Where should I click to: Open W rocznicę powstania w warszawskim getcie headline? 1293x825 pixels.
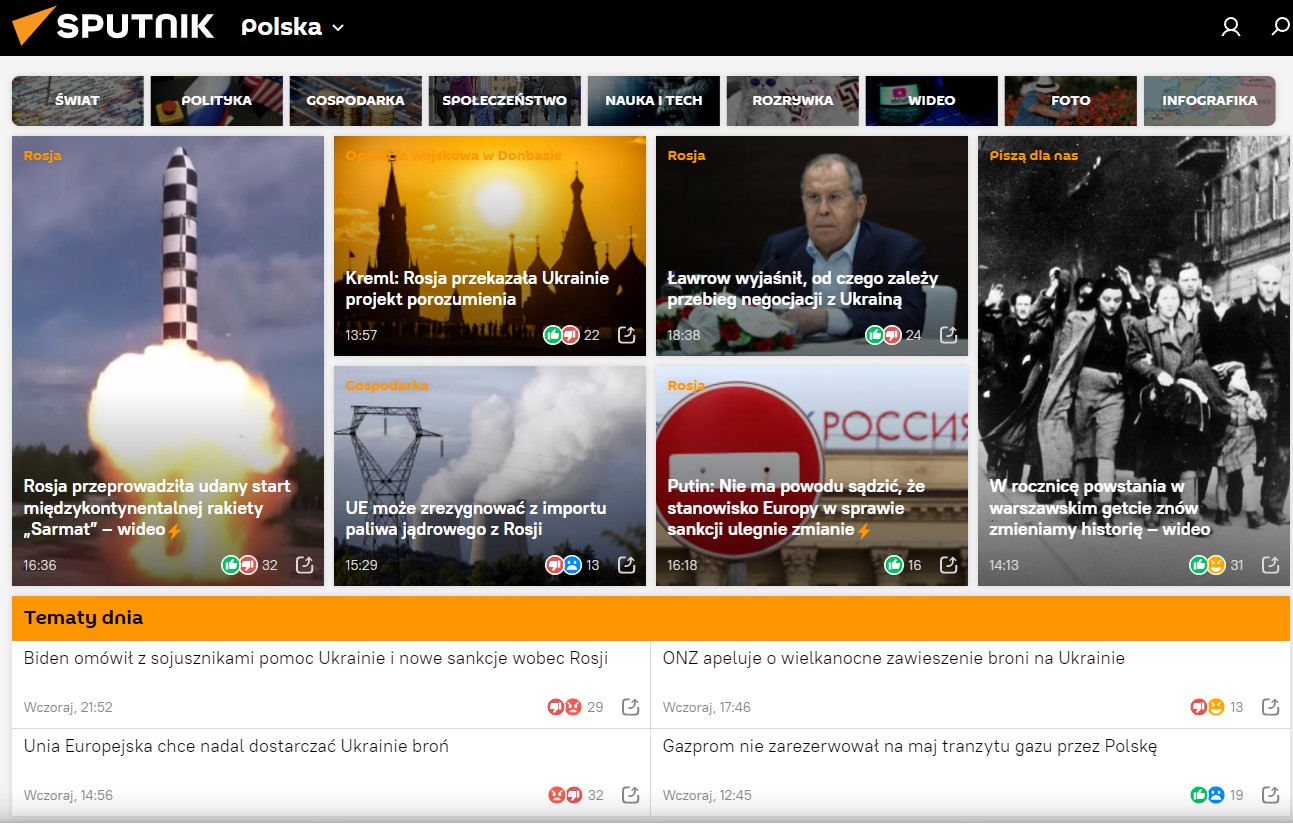tap(1100, 508)
